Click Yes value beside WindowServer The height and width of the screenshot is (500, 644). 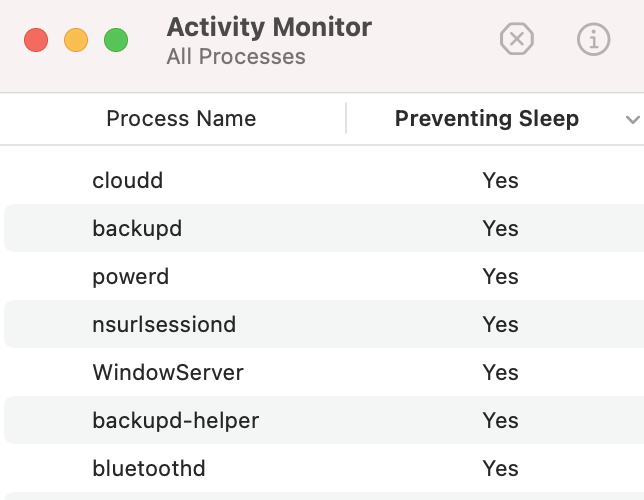500,373
